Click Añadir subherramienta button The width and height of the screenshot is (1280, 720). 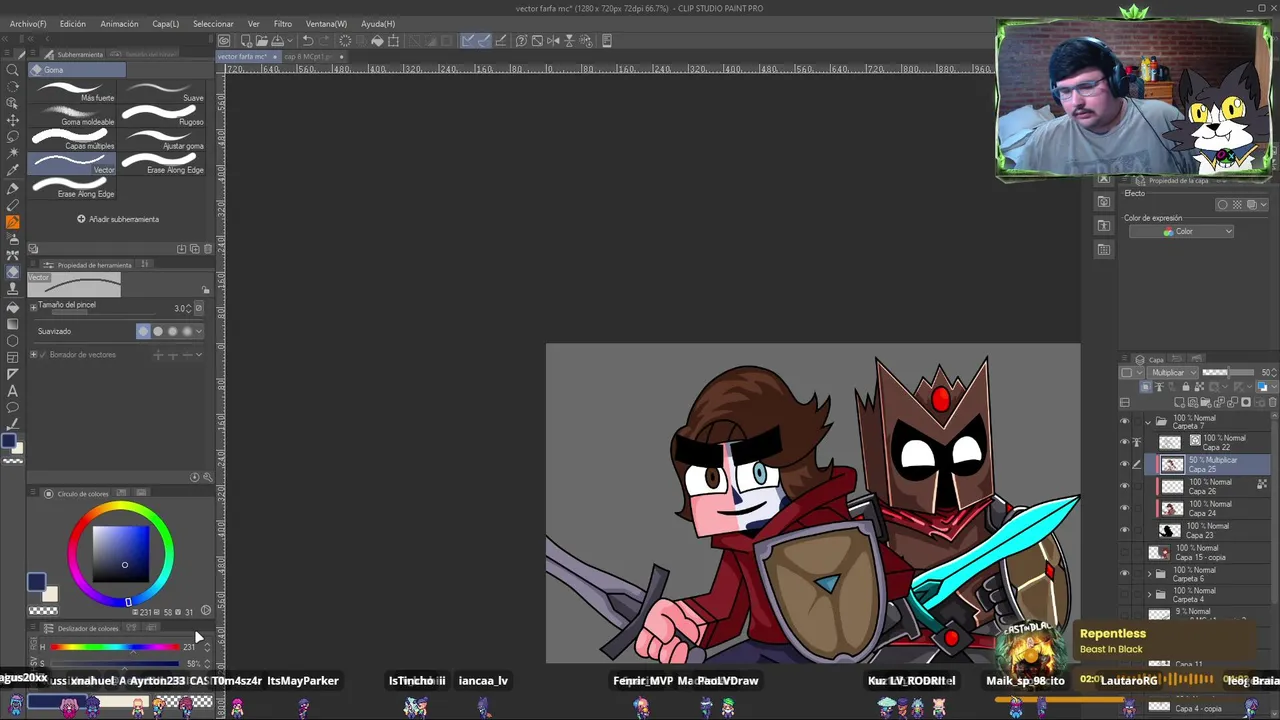tap(118, 219)
